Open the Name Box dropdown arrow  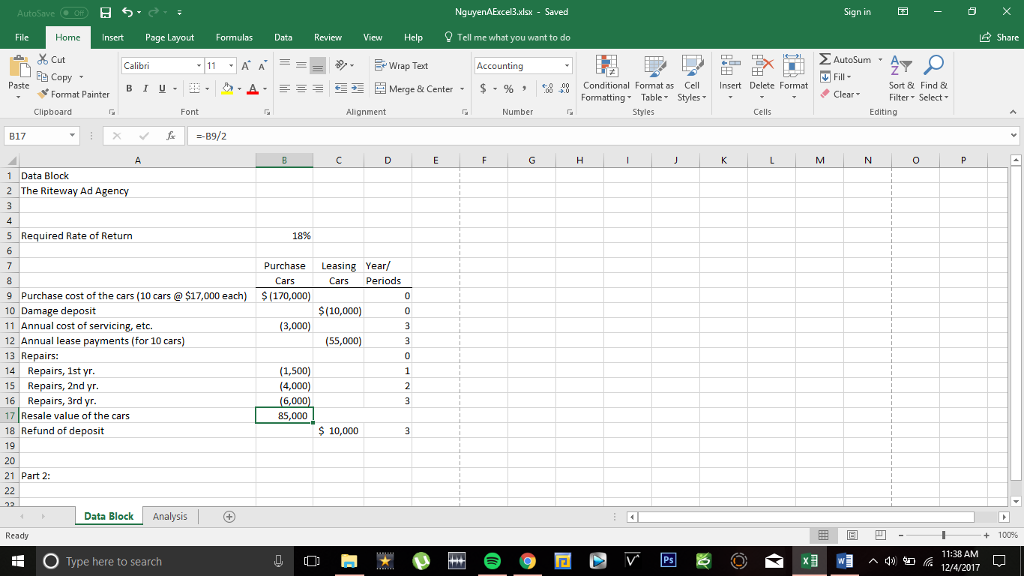click(73, 134)
